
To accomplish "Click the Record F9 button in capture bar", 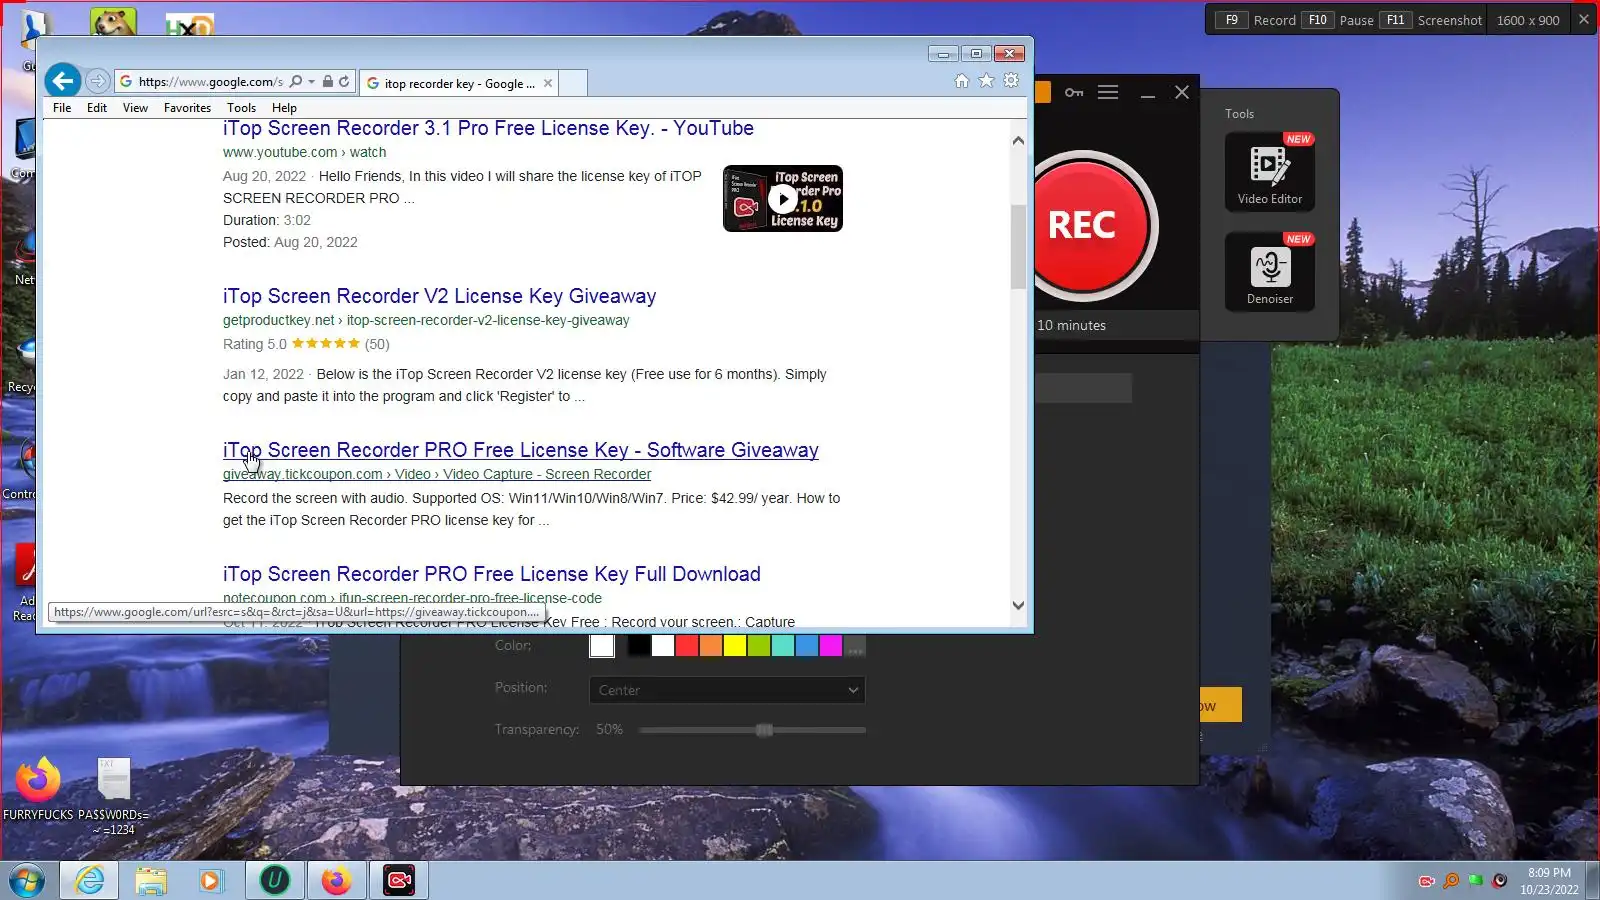I will 1255,20.
